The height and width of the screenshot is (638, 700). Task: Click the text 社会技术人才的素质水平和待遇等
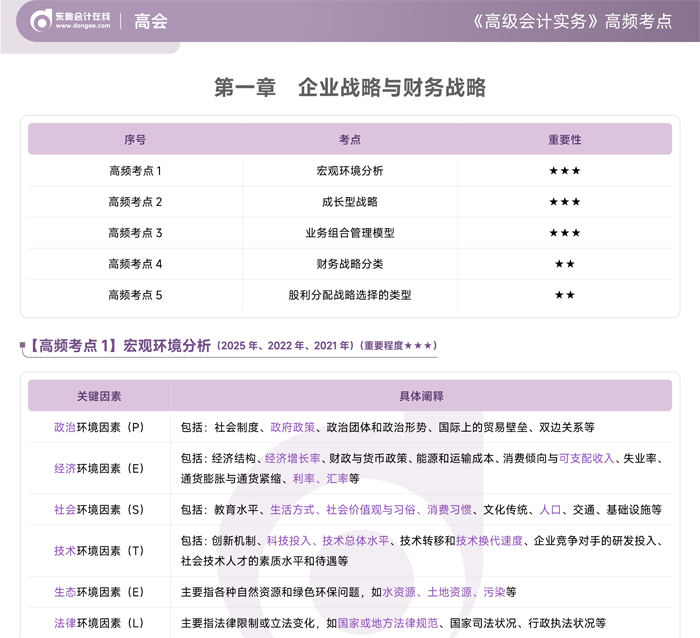click(x=264, y=561)
